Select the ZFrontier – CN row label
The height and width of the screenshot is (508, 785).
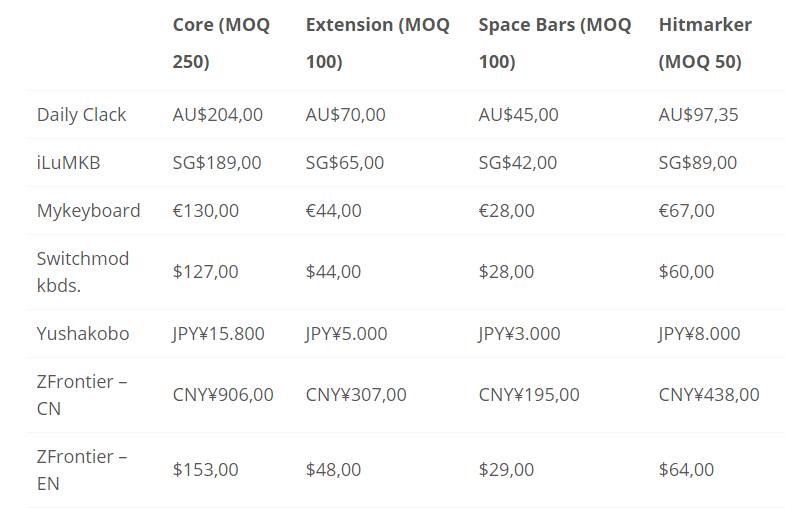[x=82, y=395]
